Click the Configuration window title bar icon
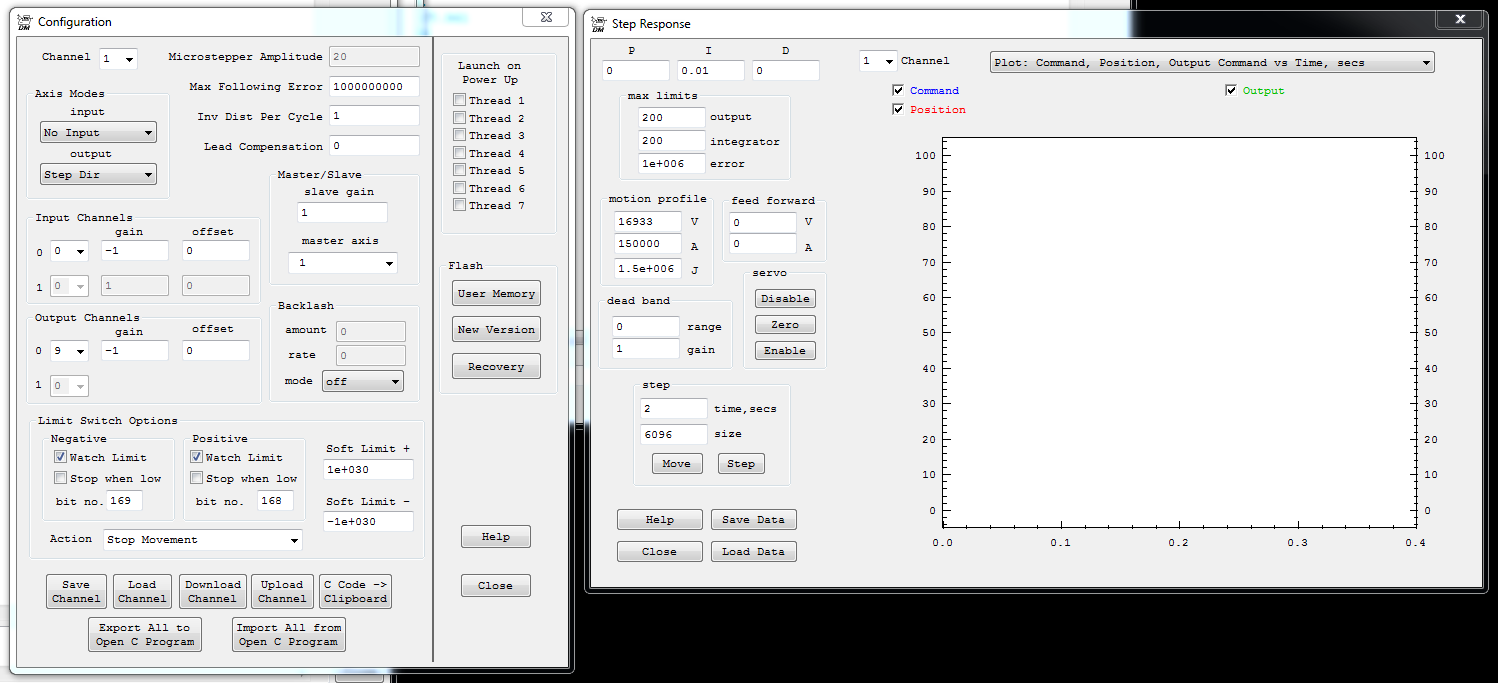 (x=26, y=21)
